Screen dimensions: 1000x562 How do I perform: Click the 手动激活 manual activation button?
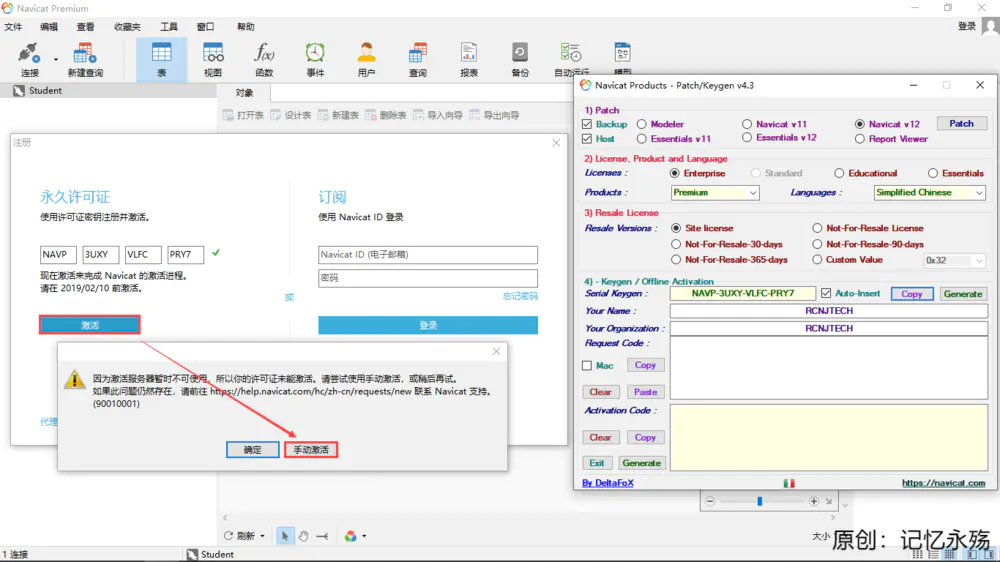[311, 450]
